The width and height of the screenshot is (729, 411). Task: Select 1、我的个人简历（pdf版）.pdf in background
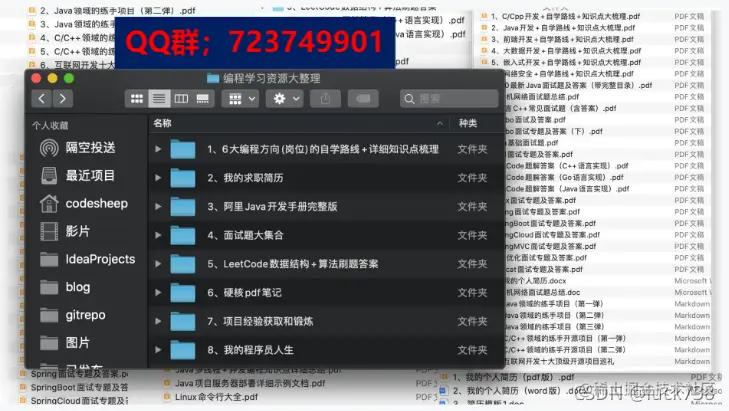coord(513,377)
